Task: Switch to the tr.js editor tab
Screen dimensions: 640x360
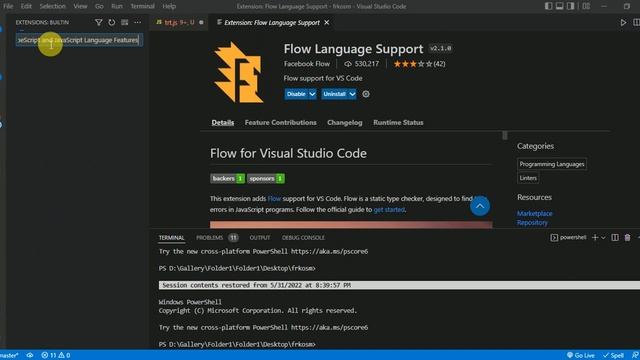Action: click(180, 22)
